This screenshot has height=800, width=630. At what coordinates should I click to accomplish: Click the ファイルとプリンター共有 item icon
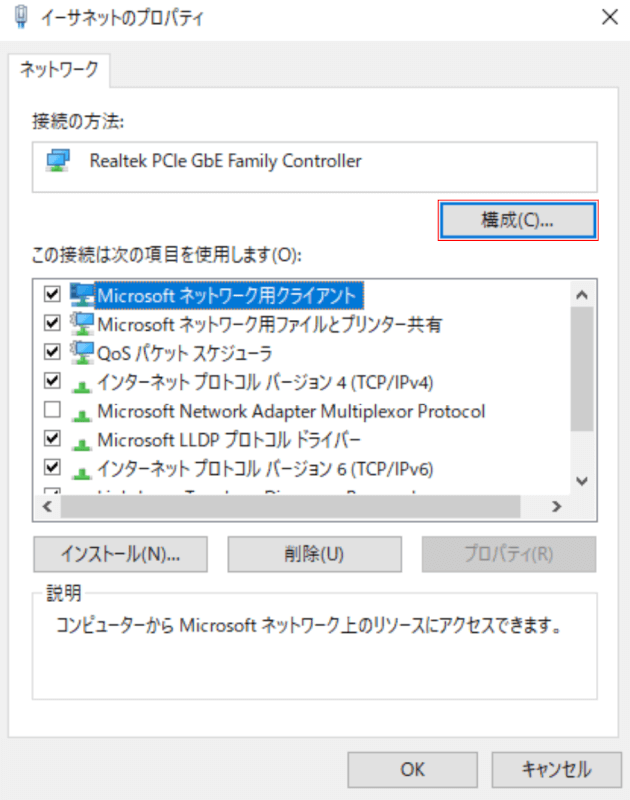coord(81,324)
